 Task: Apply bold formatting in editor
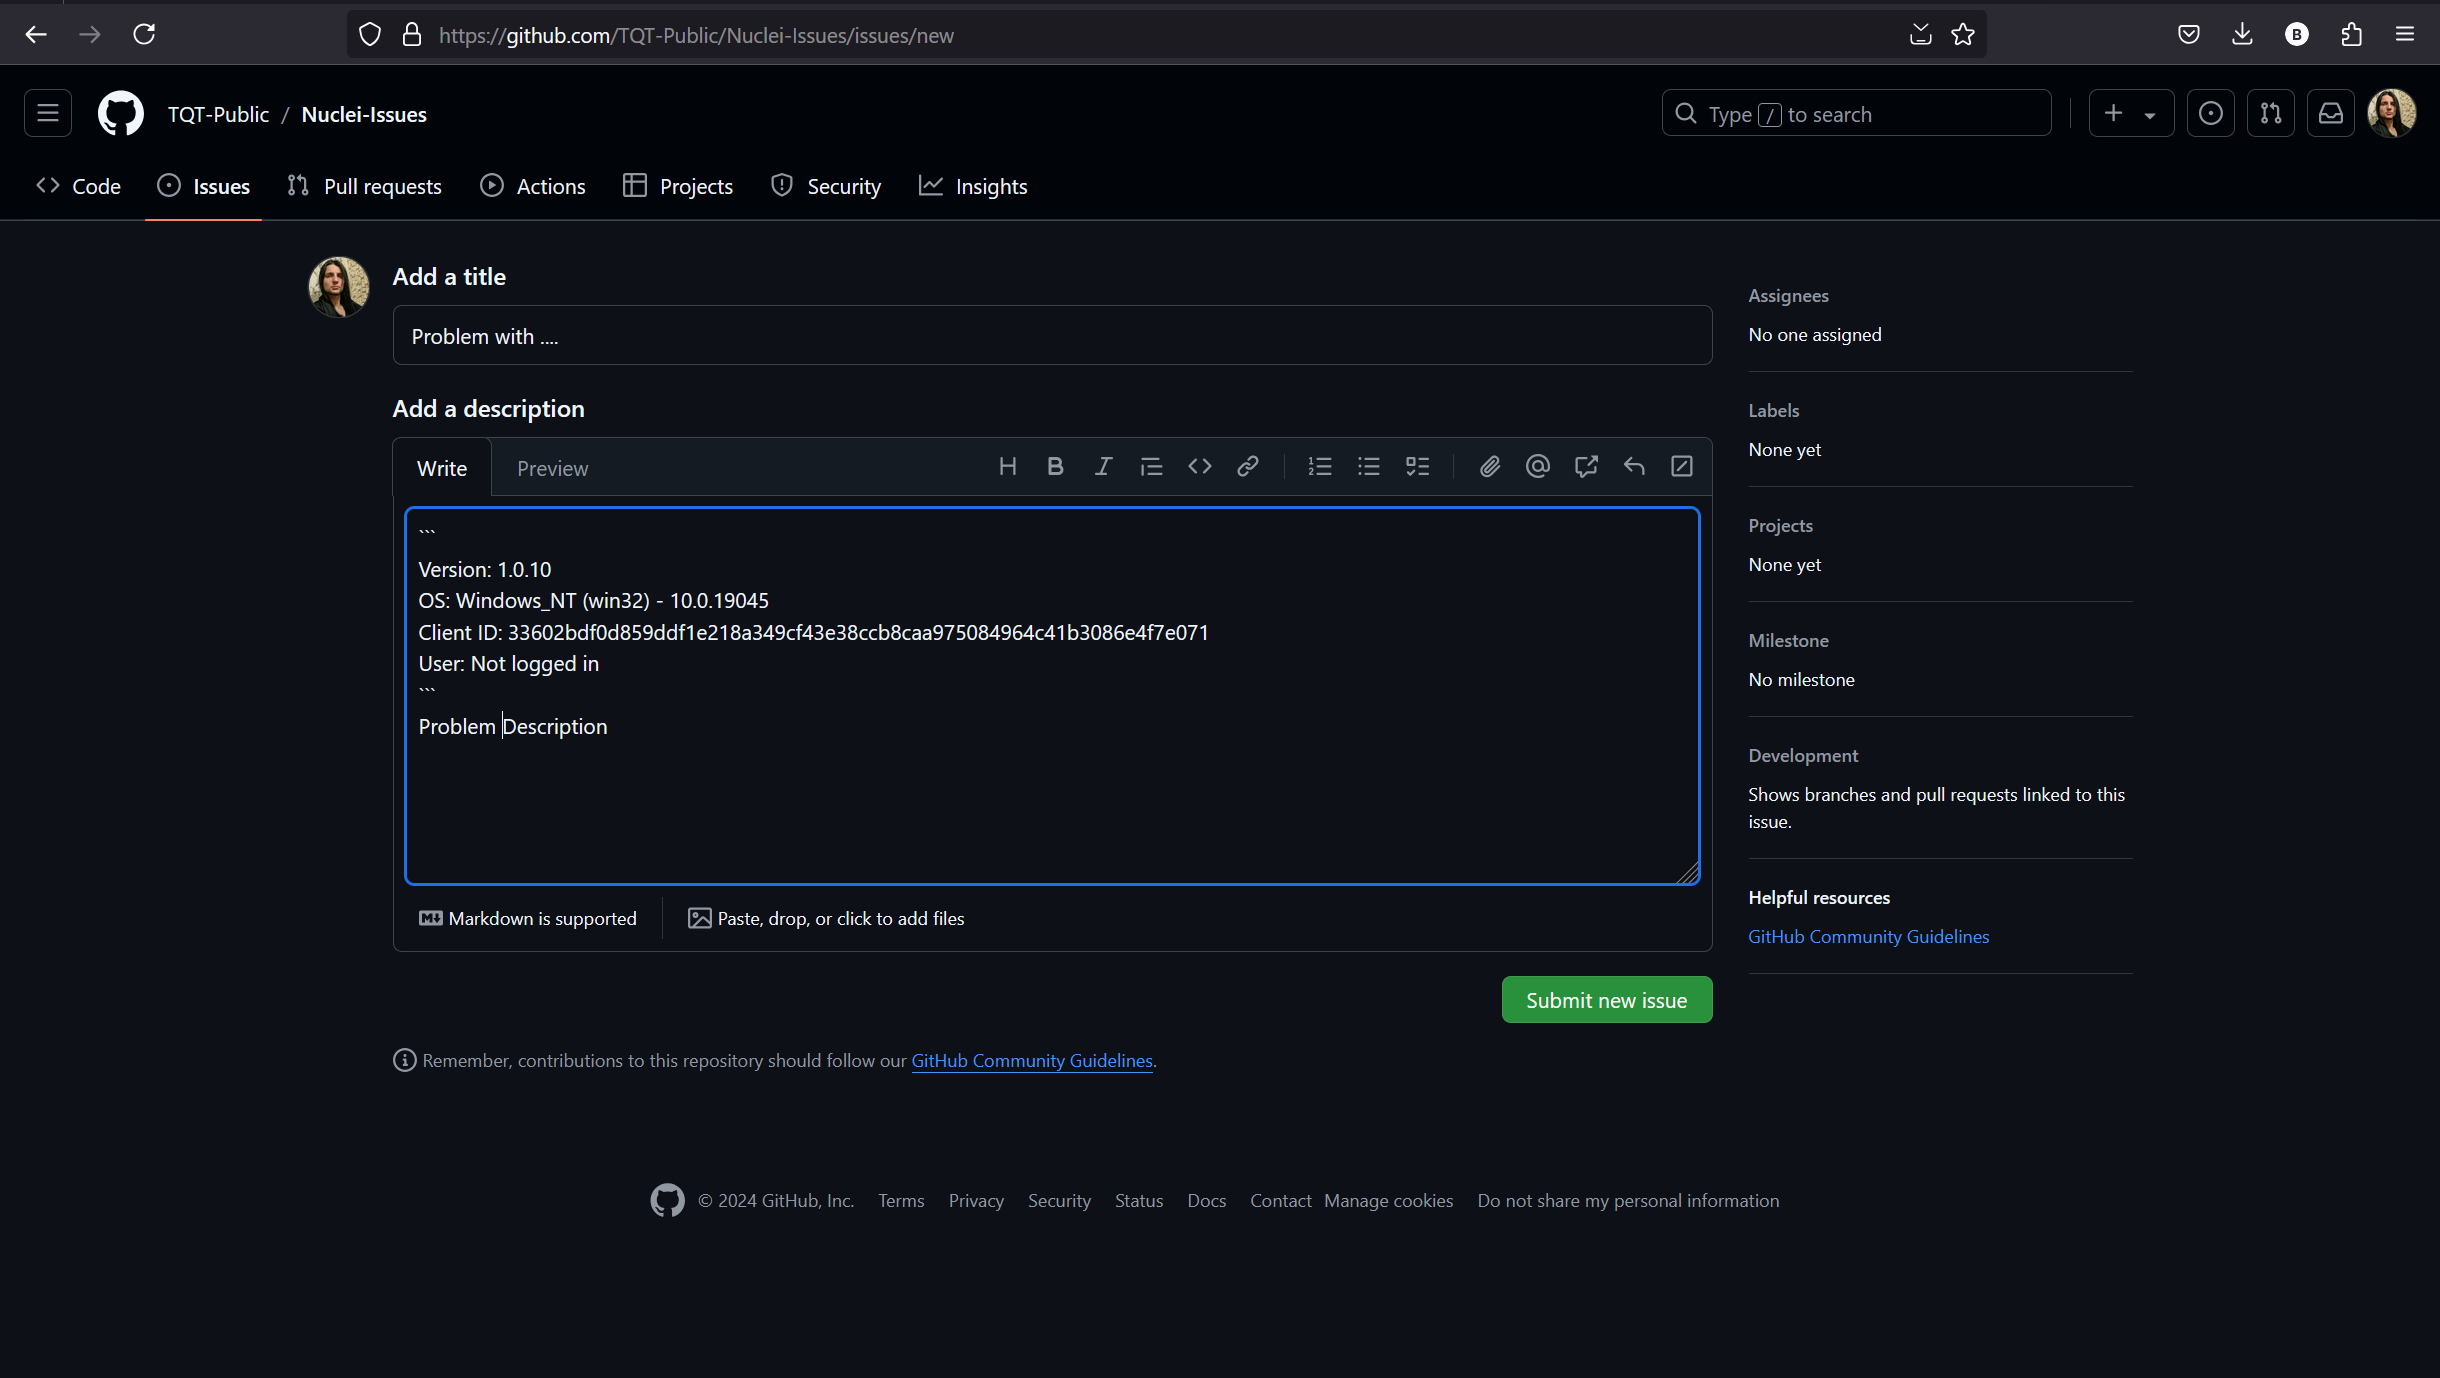[1055, 467]
